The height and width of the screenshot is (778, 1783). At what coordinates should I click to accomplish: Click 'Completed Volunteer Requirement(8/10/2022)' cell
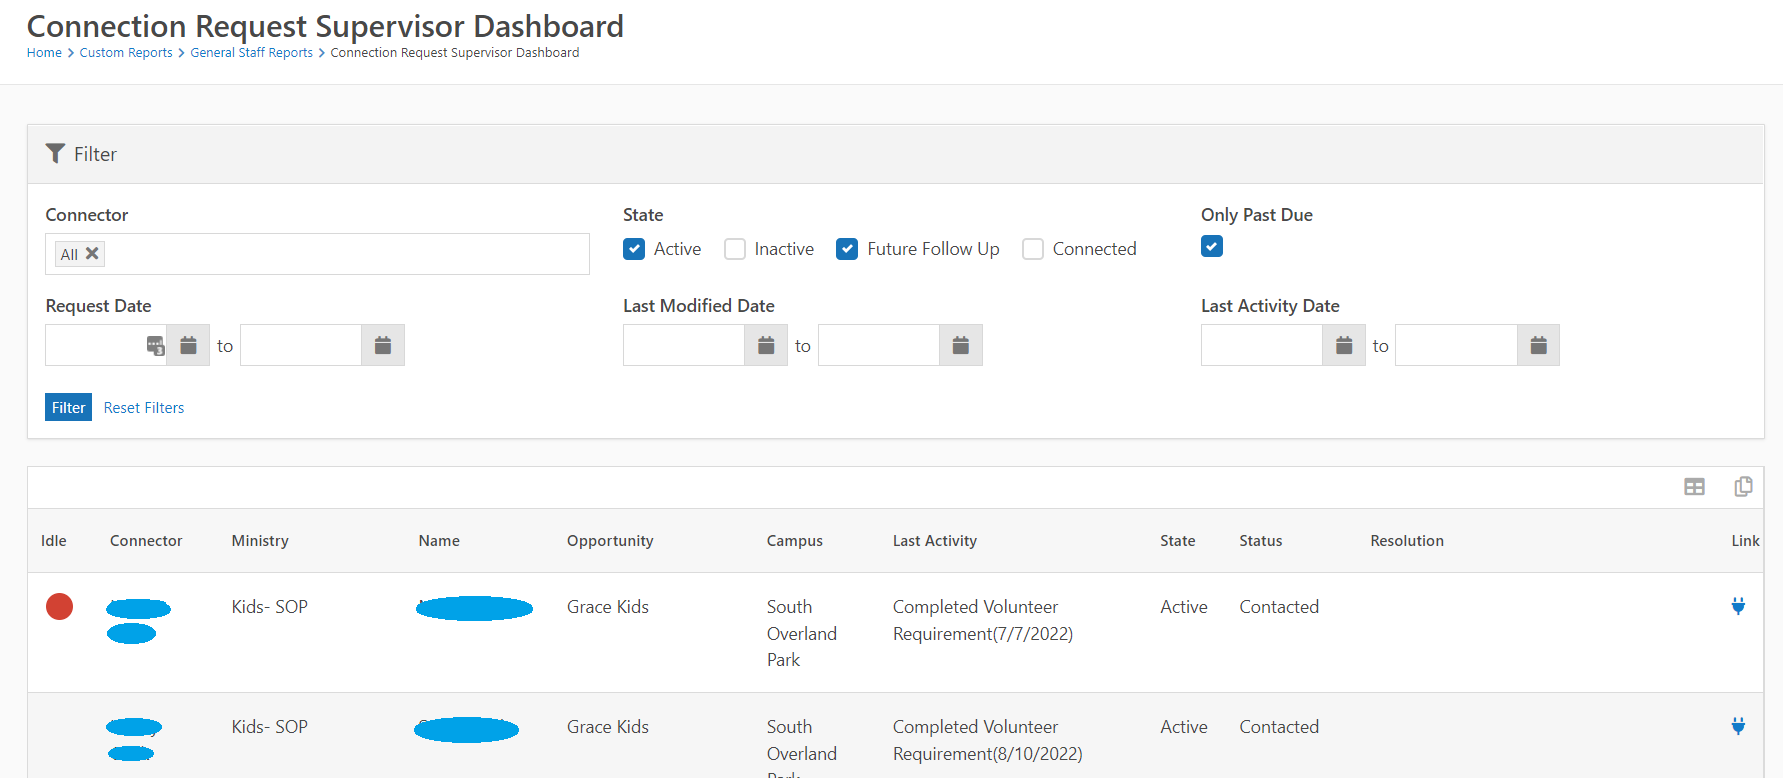[x=988, y=740]
